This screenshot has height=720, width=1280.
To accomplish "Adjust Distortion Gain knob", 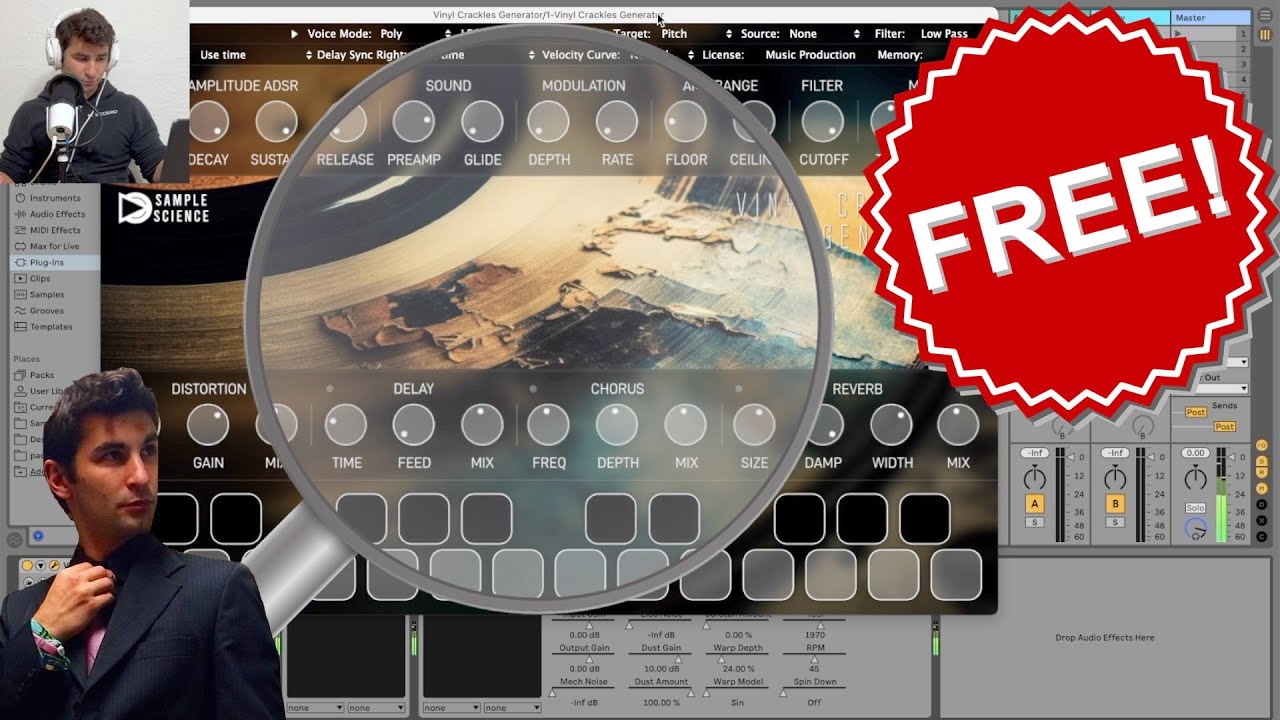I will coord(208,425).
